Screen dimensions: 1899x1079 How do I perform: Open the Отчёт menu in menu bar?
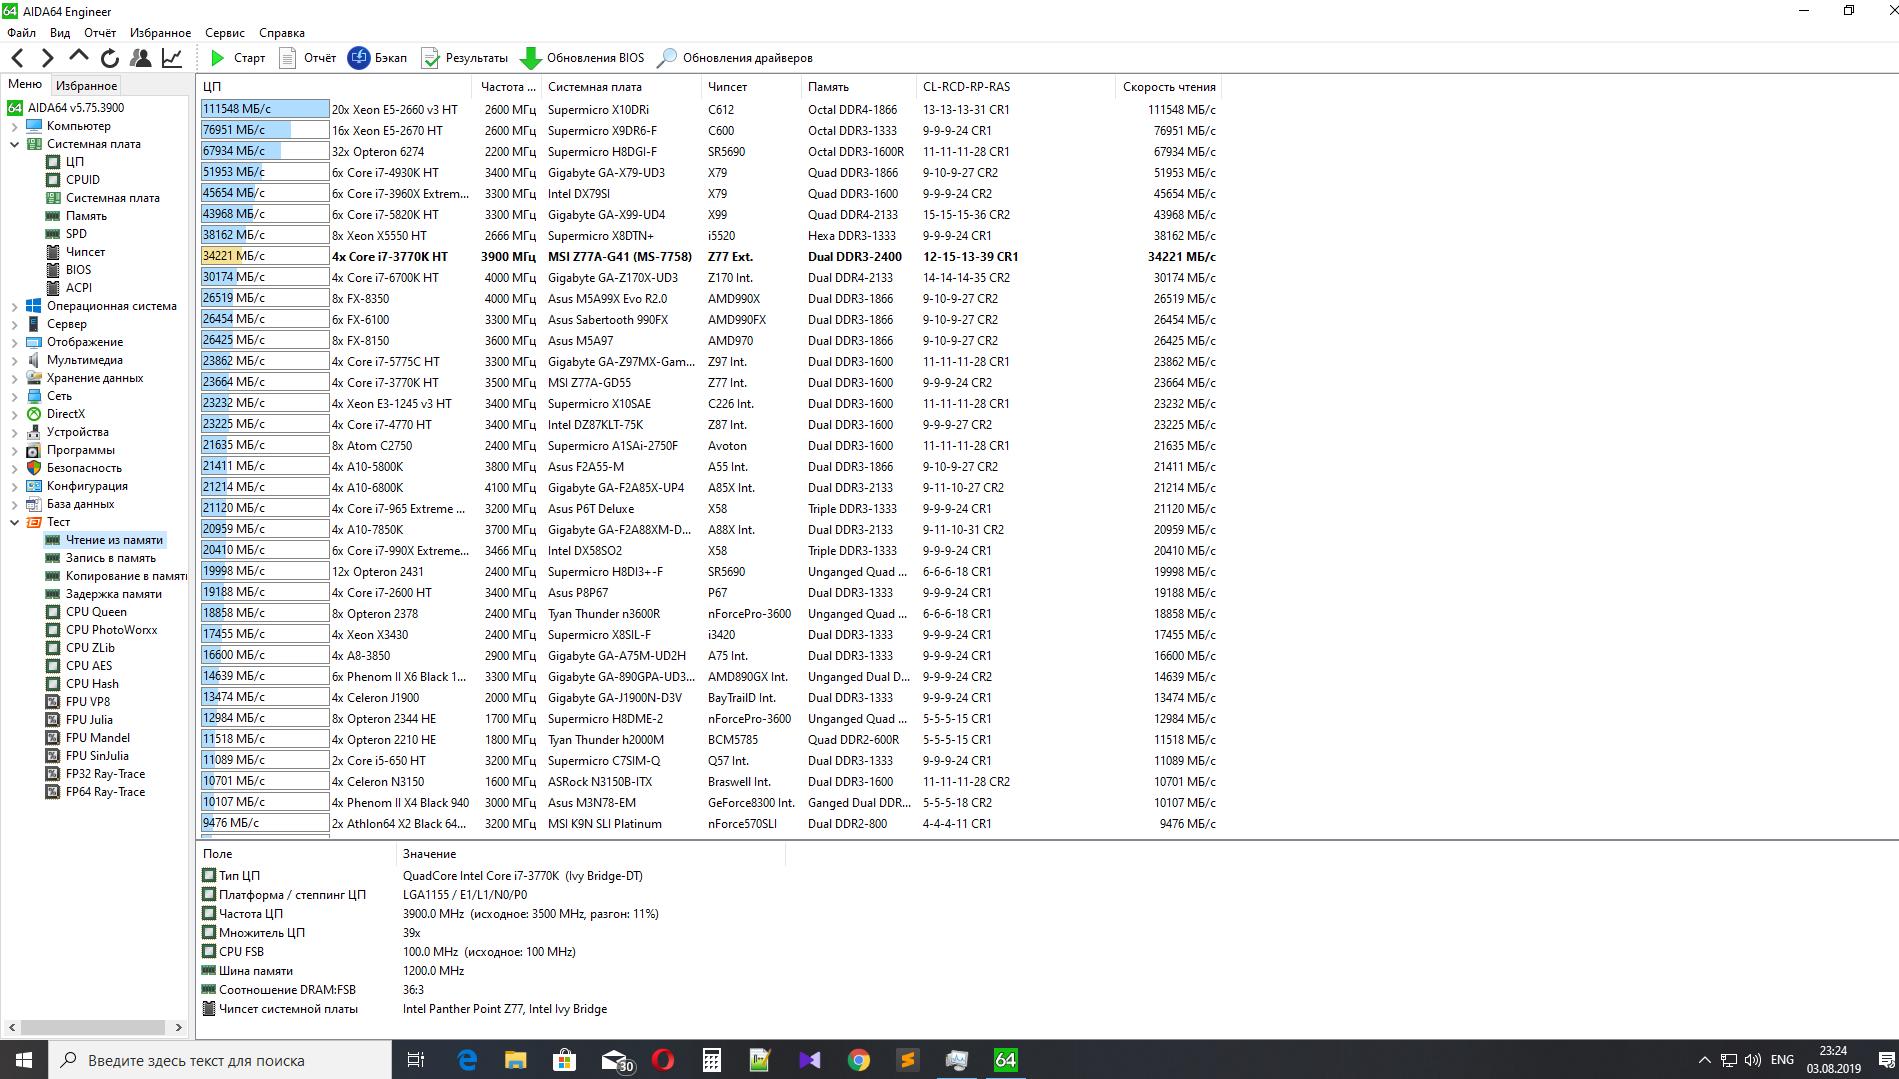(x=100, y=33)
